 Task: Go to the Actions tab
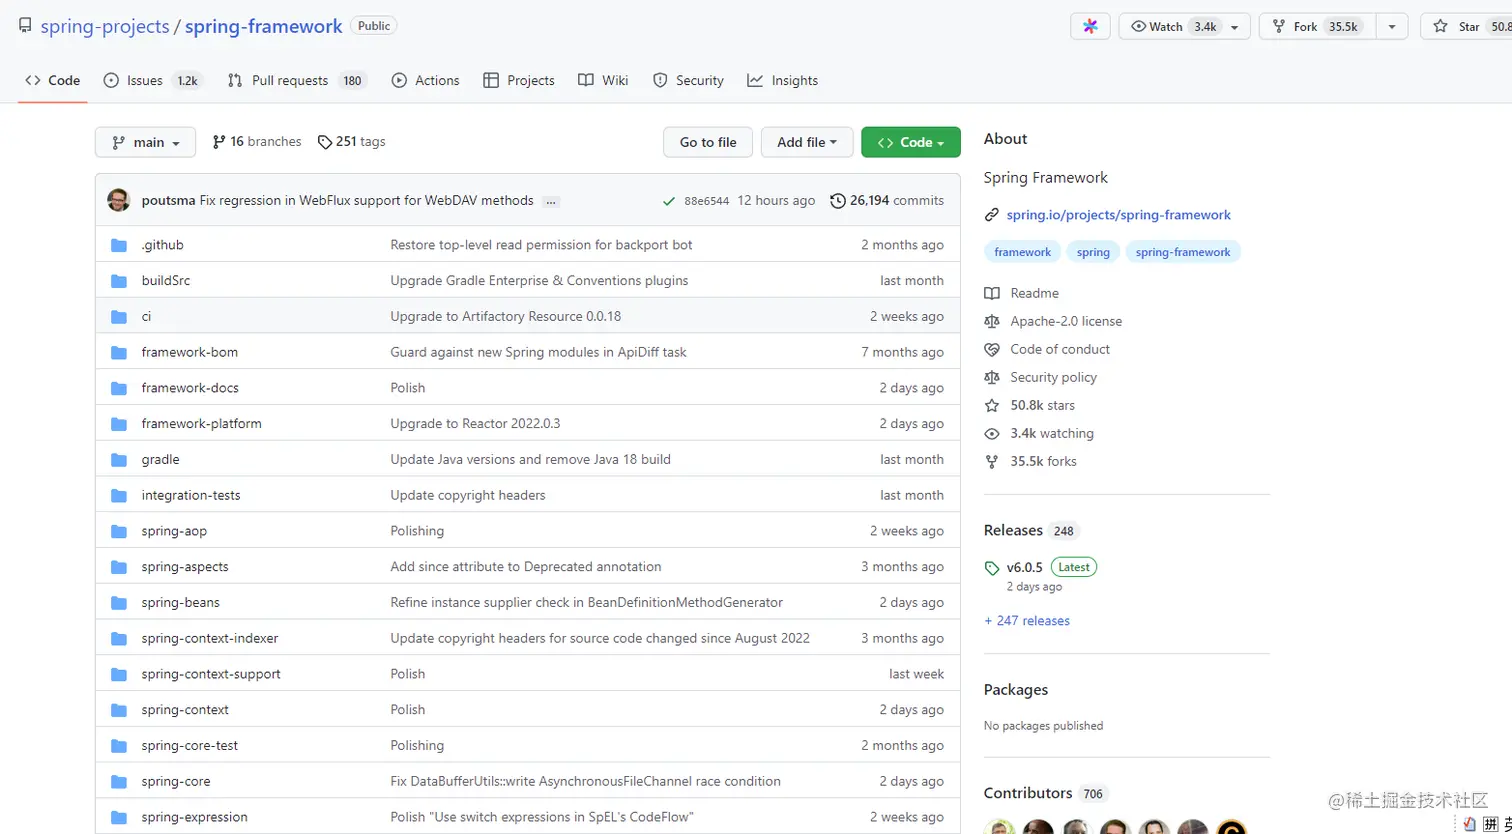point(426,80)
